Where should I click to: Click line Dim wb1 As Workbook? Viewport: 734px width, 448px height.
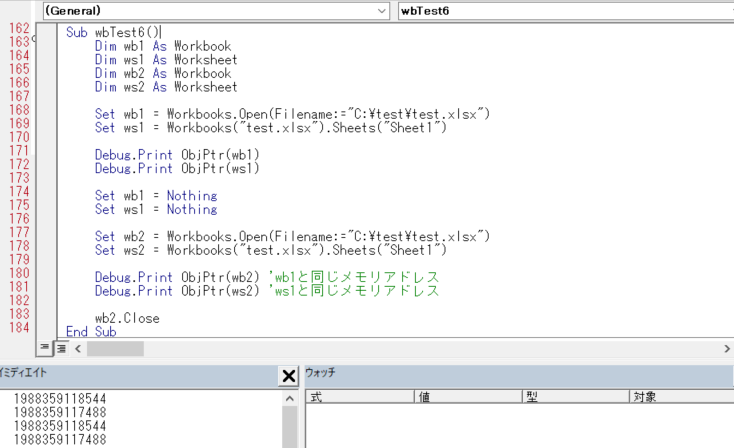pyautogui.click(x=163, y=46)
